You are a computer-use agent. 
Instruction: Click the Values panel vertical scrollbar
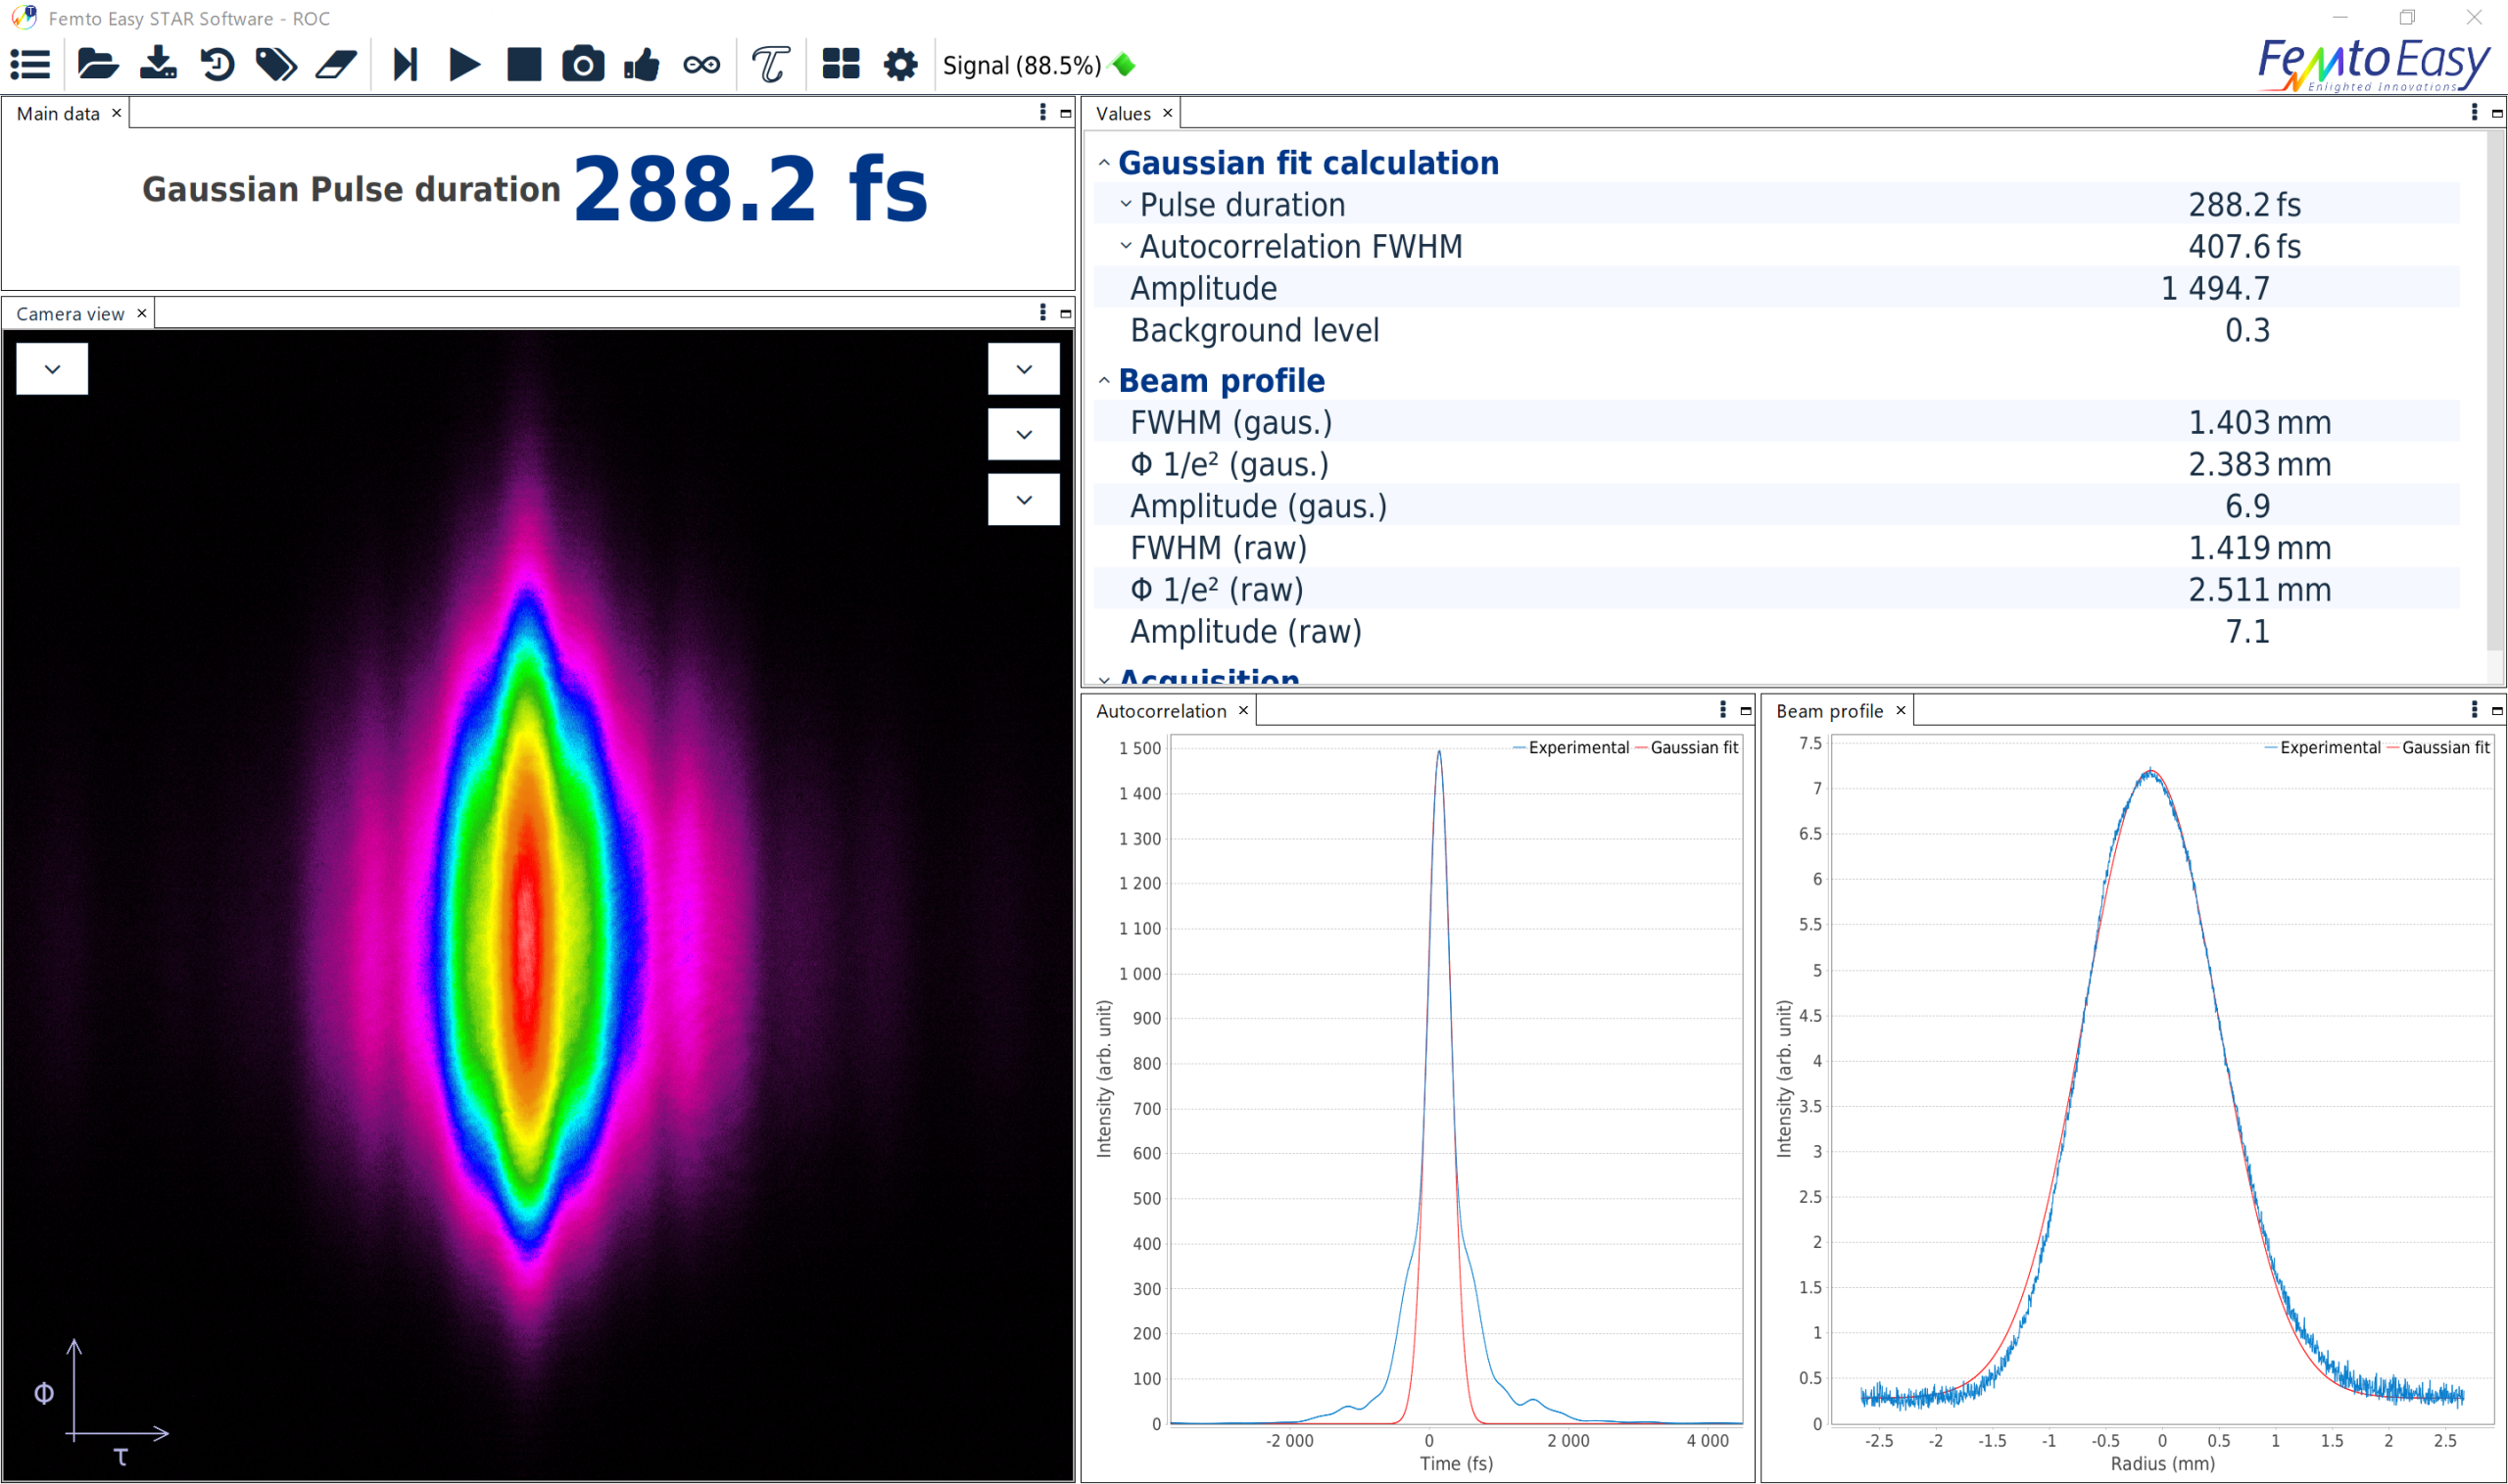point(2495,400)
